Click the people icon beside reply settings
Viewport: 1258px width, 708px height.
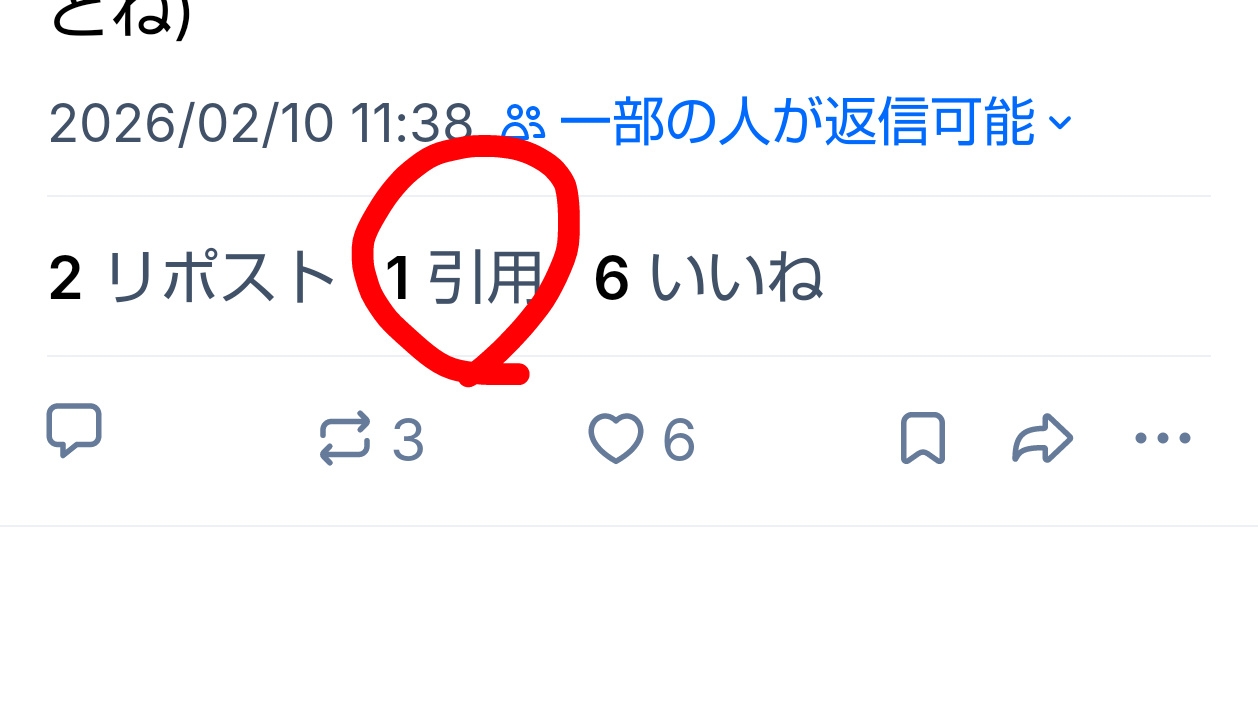(x=523, y=124)
